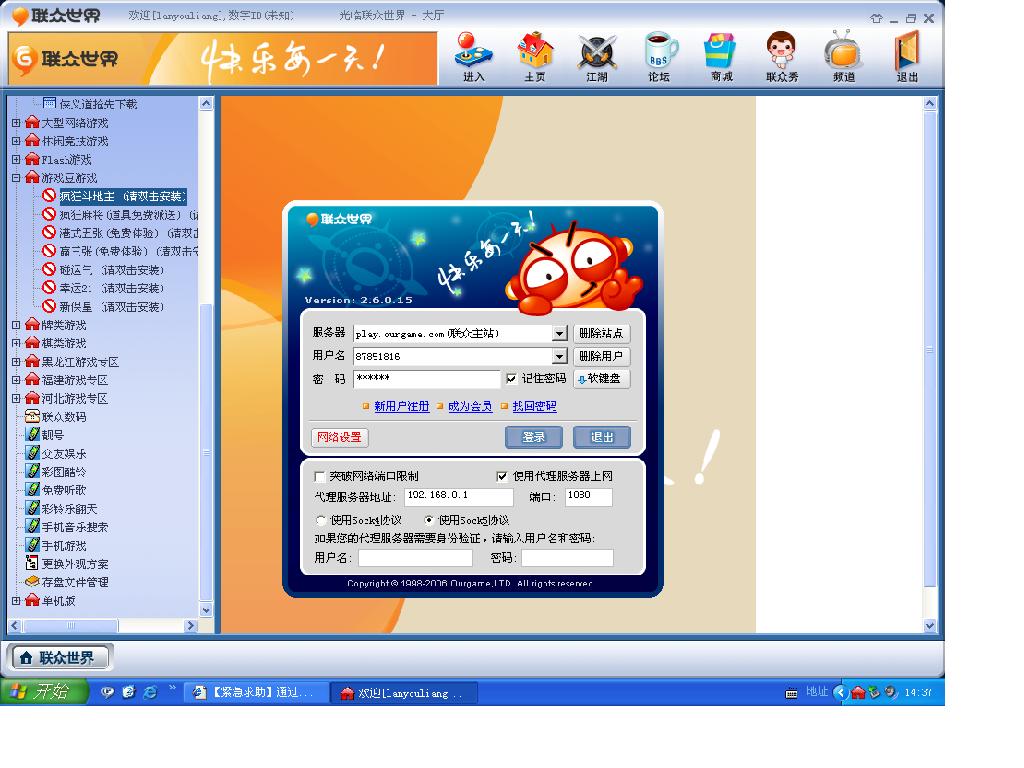Click the 进入 joystick toolbar icon
The height and width of the screenshot is (768, 1024).
474,57
